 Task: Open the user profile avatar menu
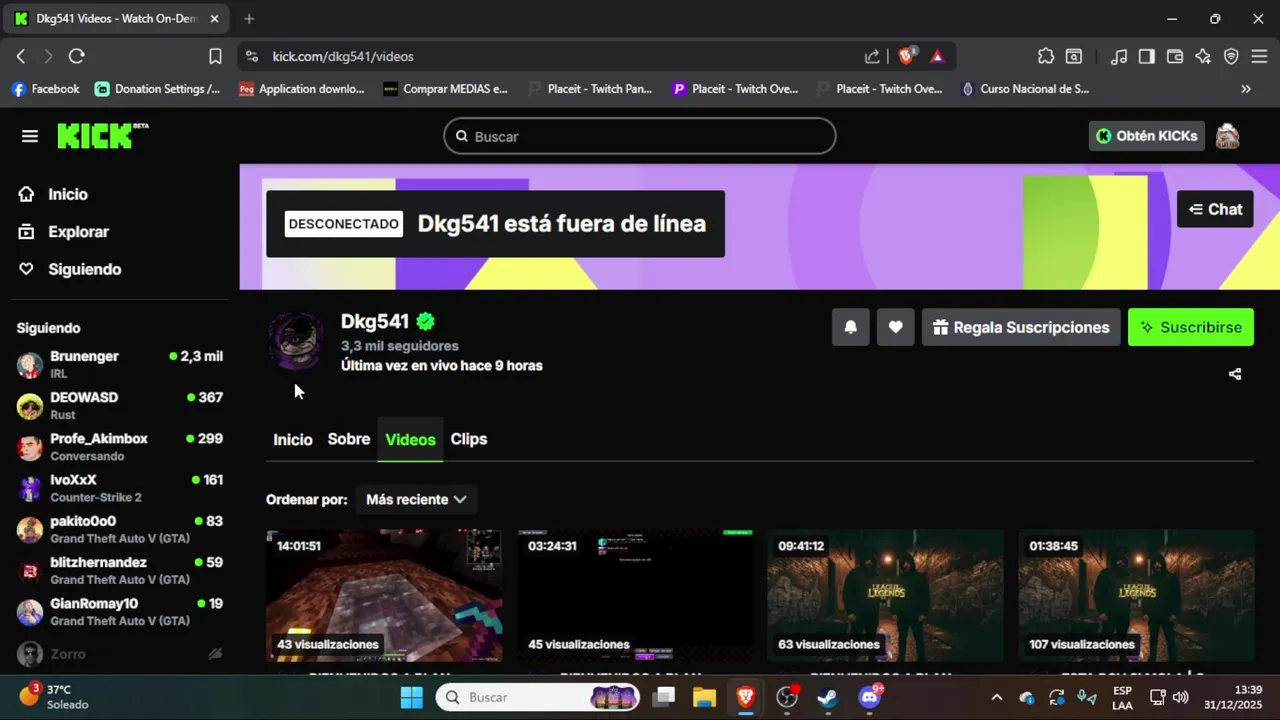coord(1227,136)
